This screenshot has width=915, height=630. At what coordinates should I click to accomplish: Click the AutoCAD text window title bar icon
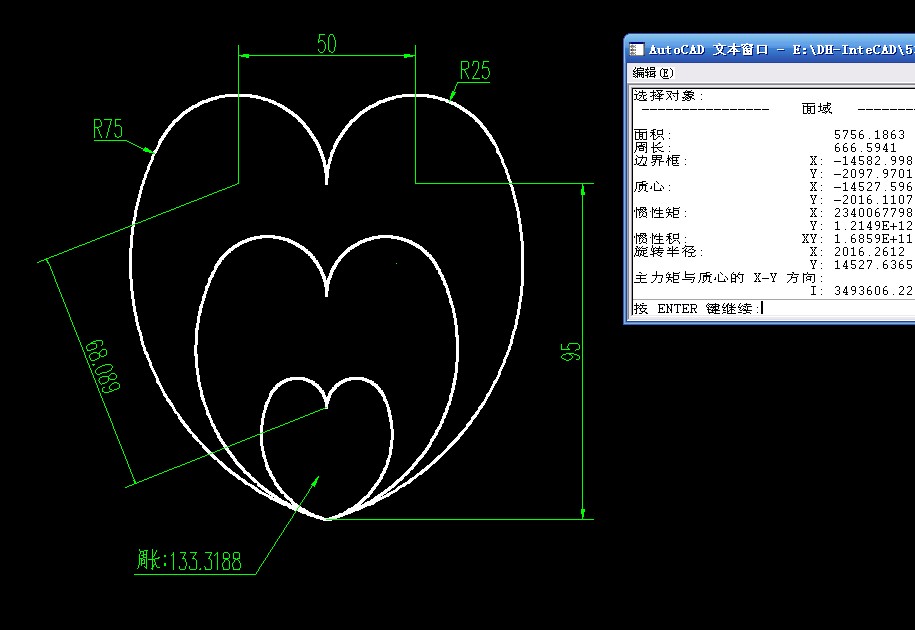[x=637, y=50]
